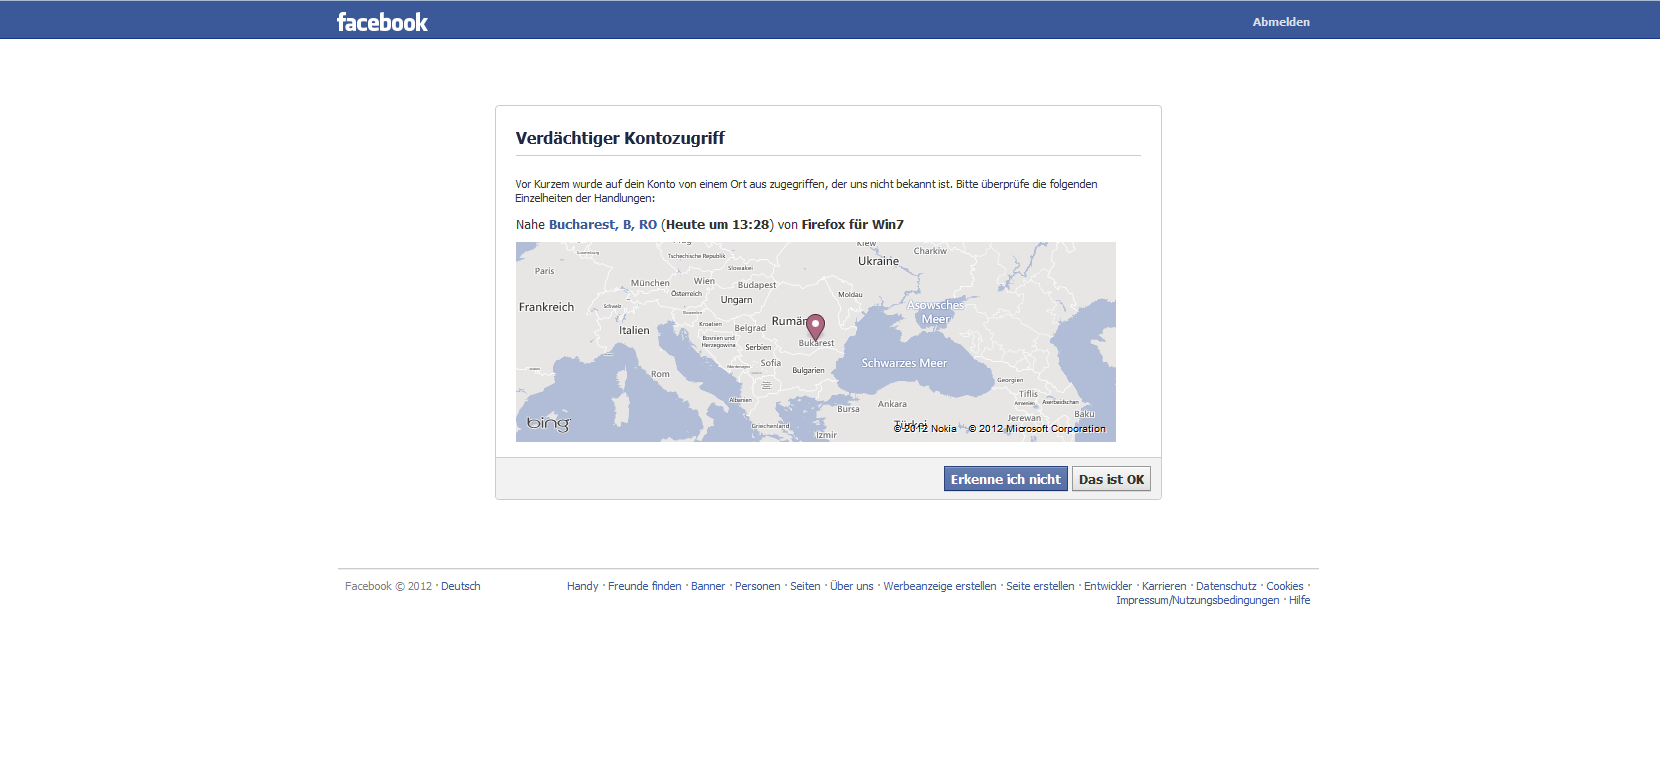The height and width of the screenshot is (765, 1660).
Task: Click the Bing logo on the map
Action: click(548, 423)
